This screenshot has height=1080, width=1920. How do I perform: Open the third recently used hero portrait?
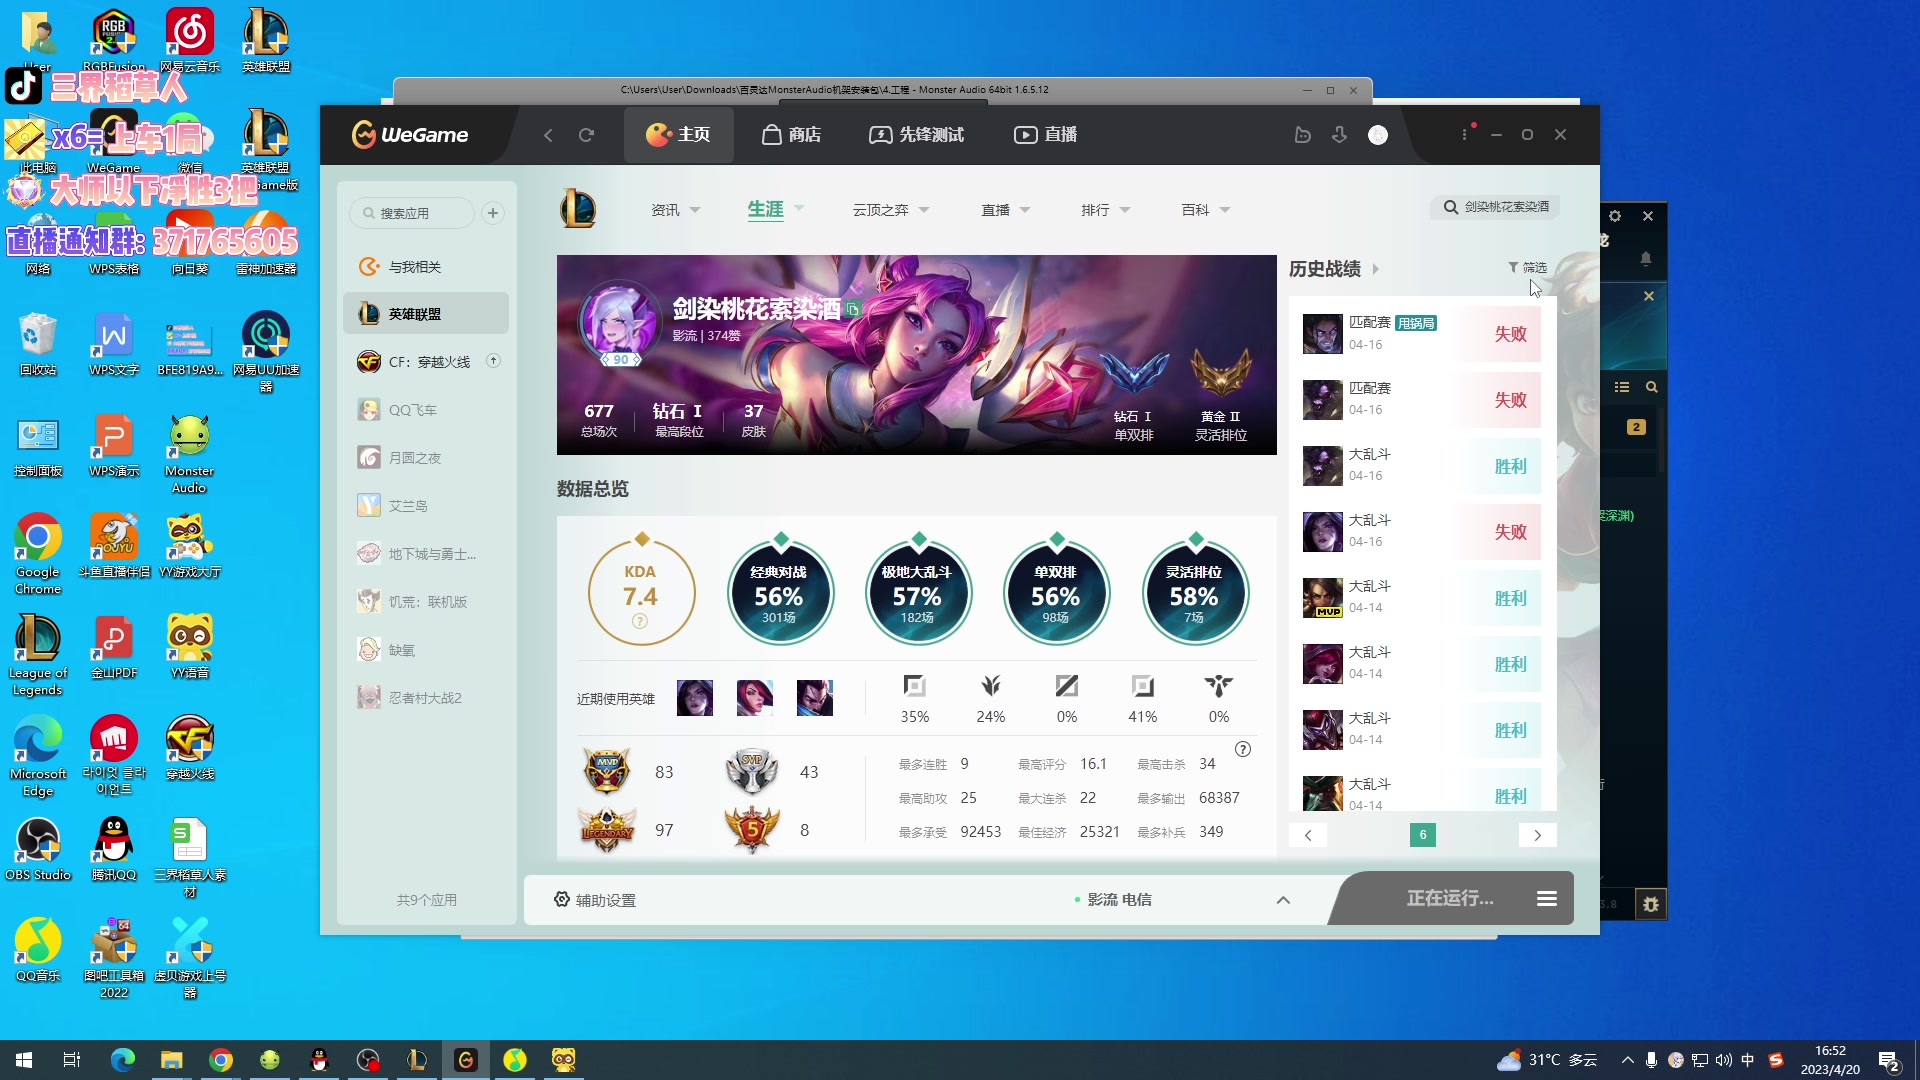pos(815,698)
